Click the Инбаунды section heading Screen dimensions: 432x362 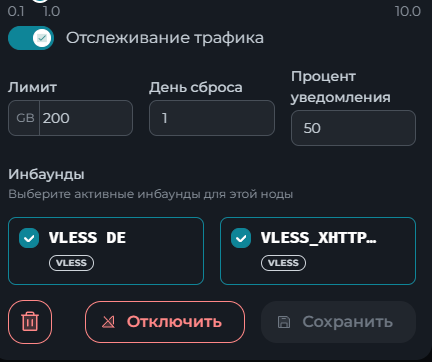click(x=46, y=174)
